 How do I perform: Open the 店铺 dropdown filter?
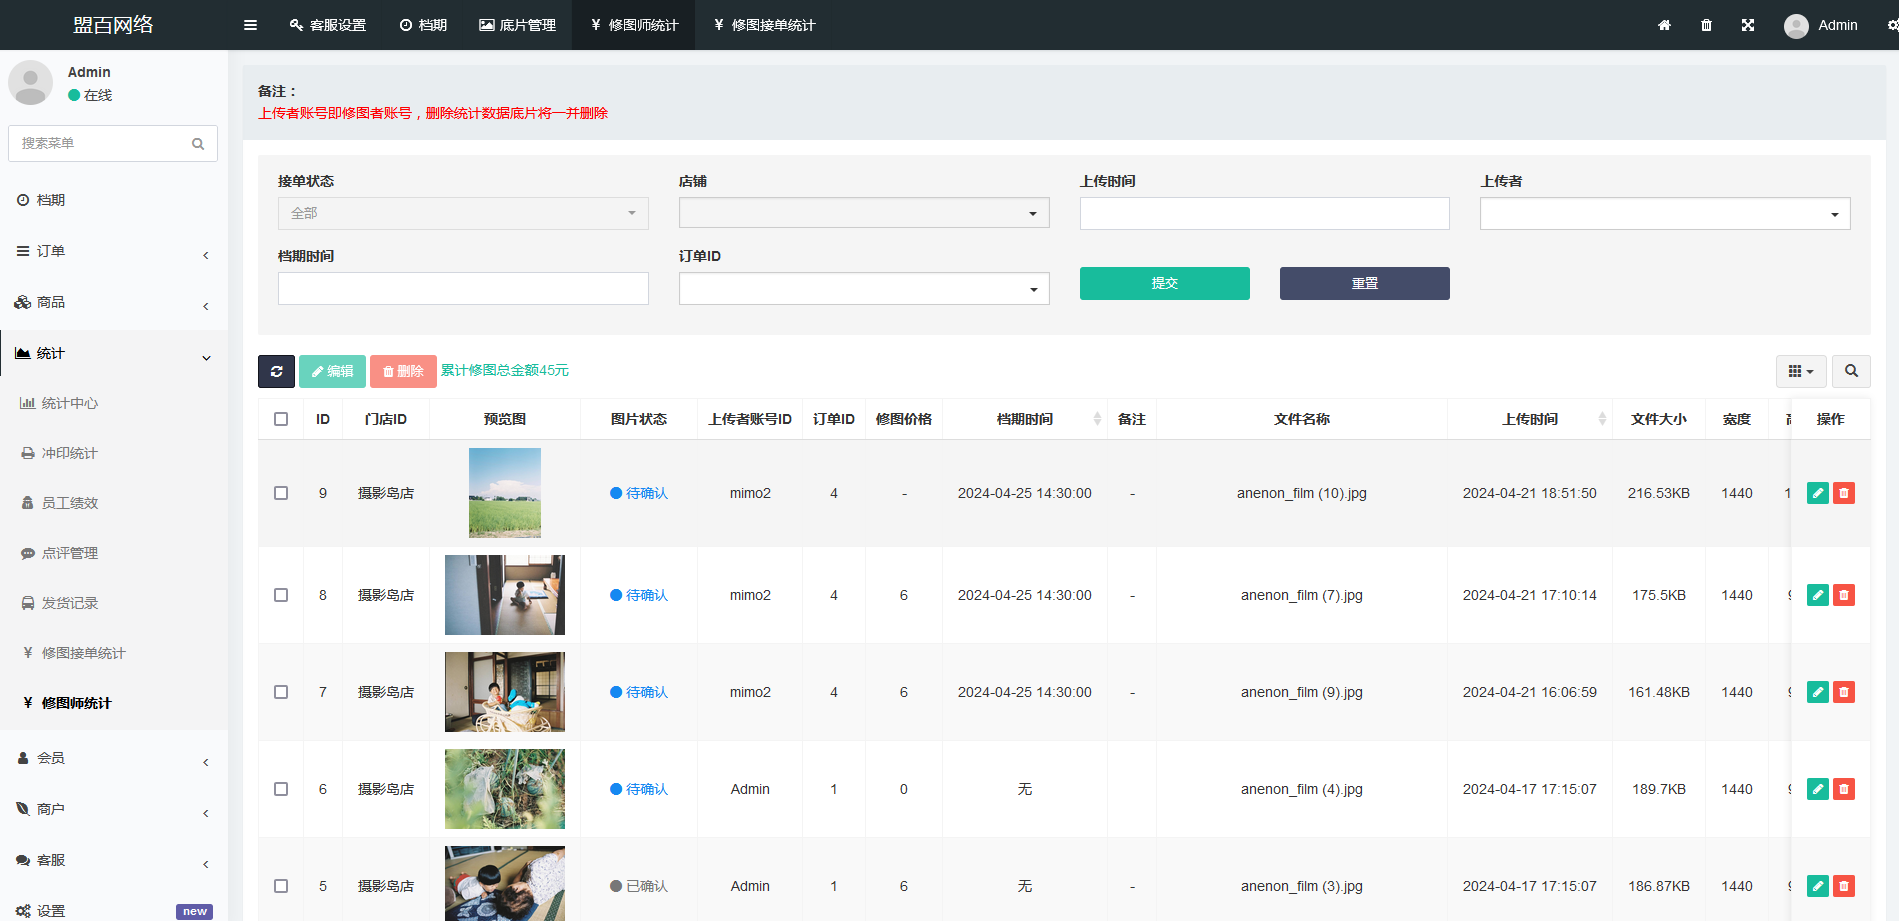(863, 213)
